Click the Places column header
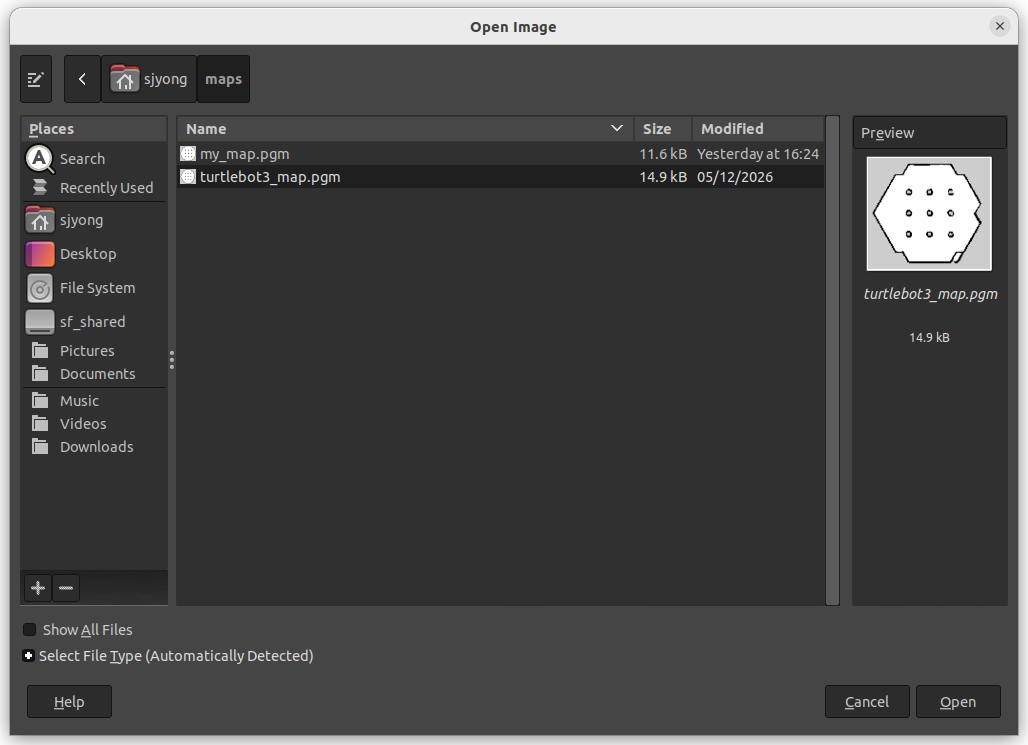Viewport: 1028px width, 745px height. point(94,129)
